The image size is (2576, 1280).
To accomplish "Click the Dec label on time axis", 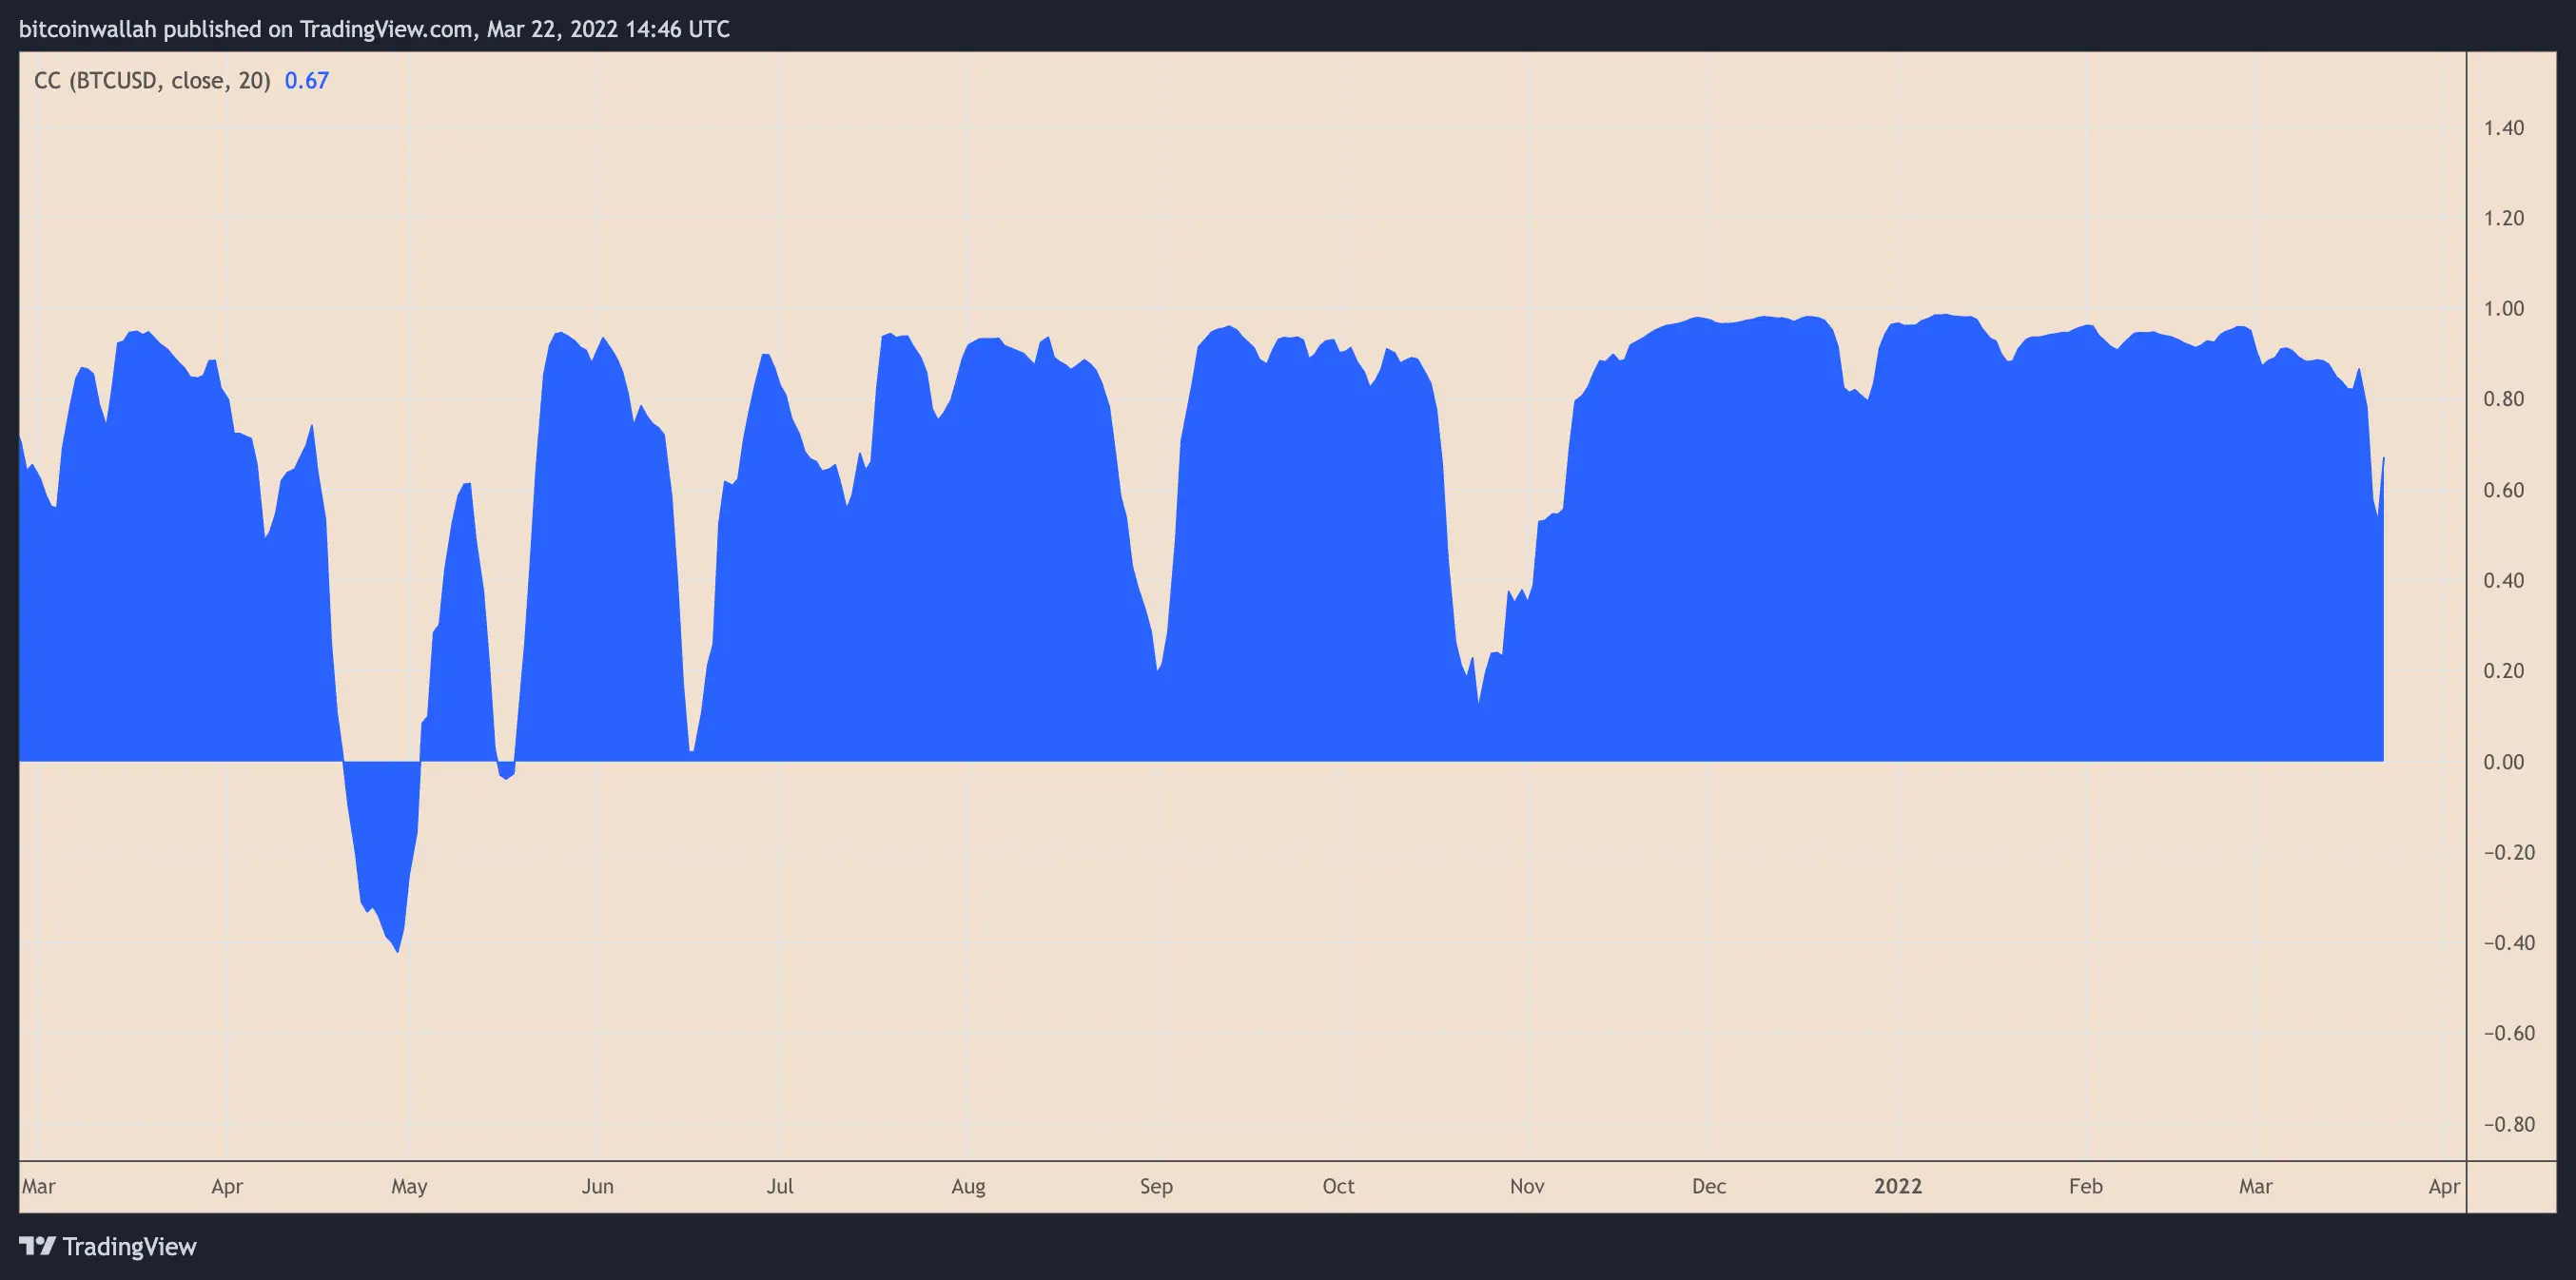I will tap(1708, 1186).
